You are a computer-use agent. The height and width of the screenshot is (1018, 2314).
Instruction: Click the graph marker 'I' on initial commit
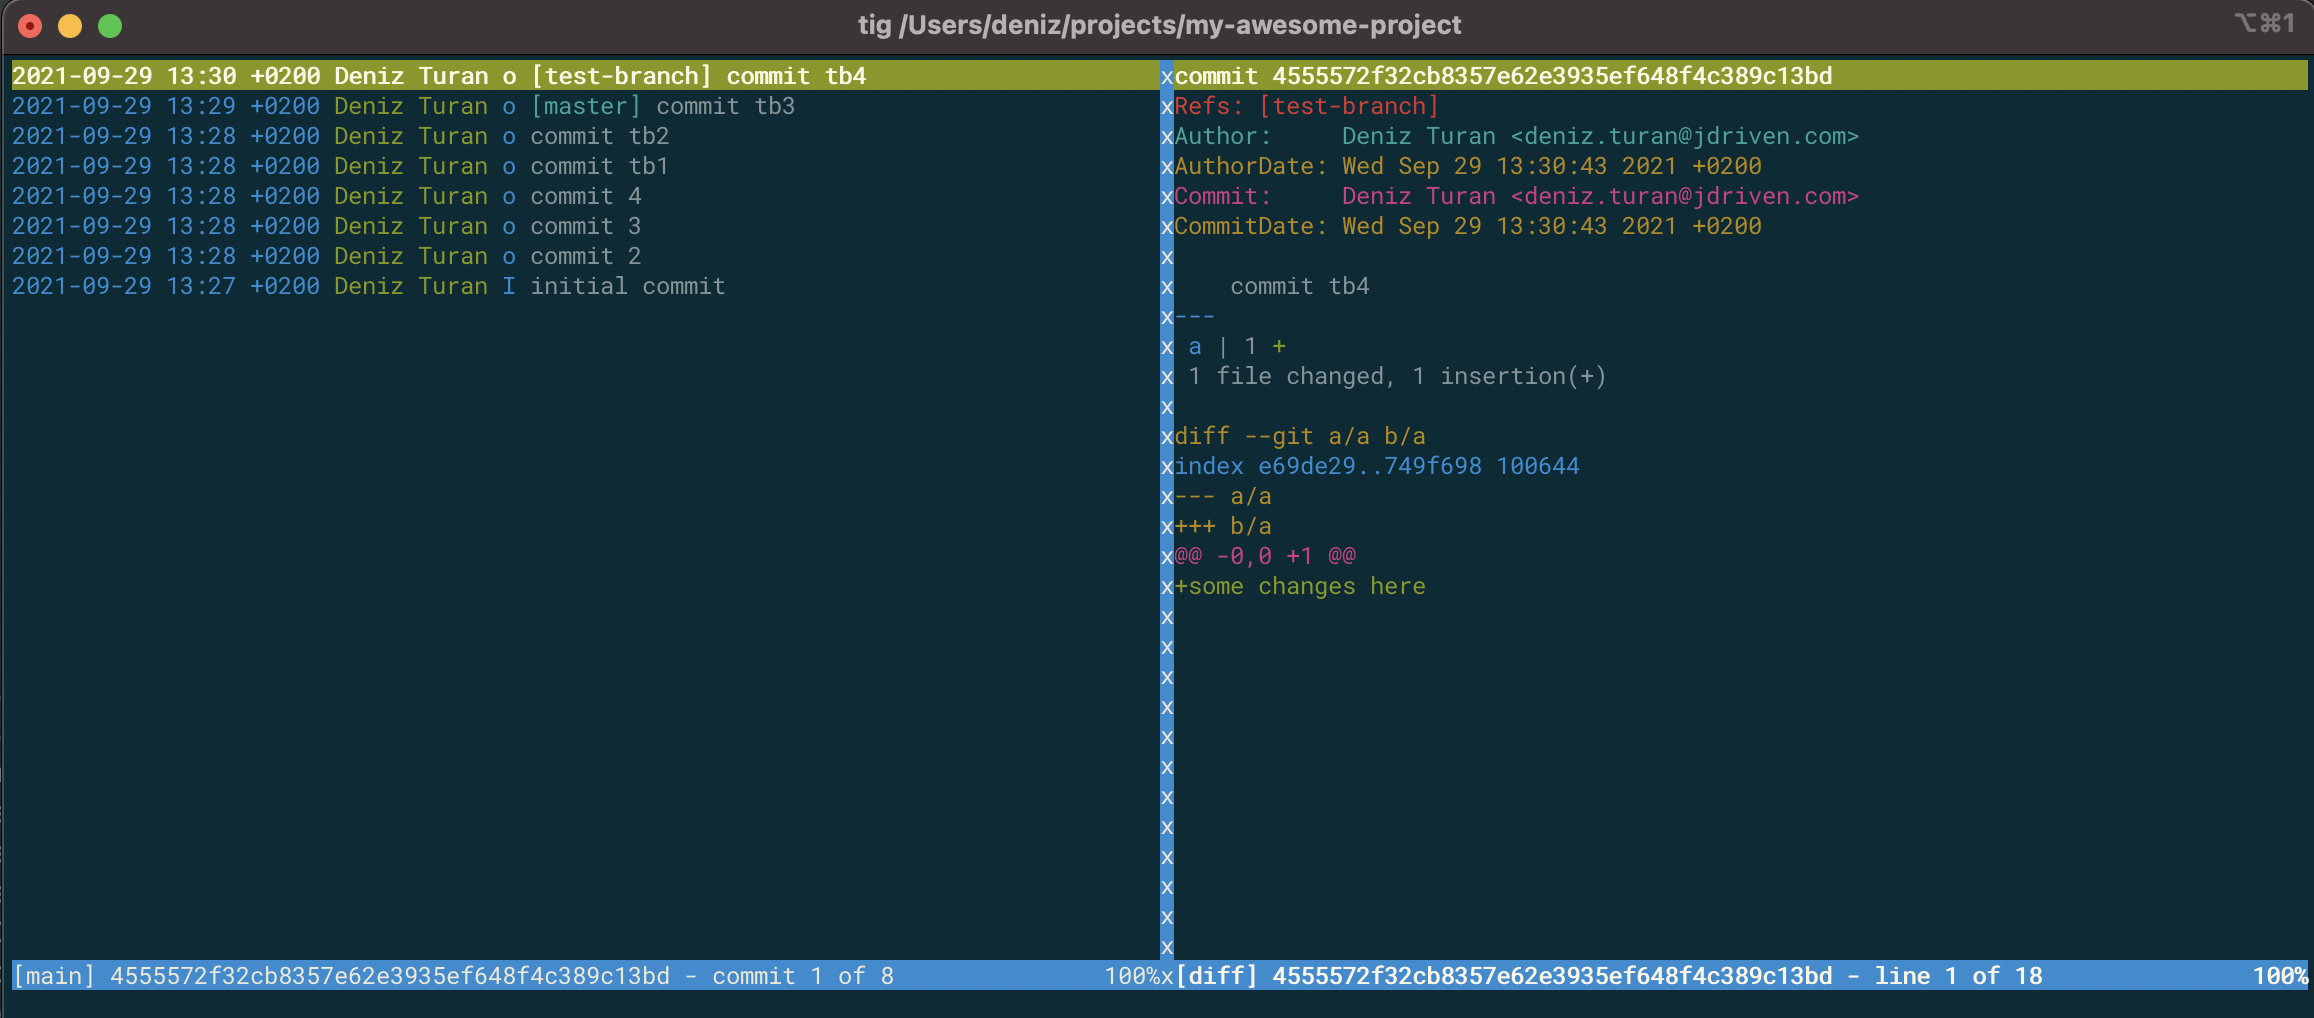(x=509, y=286)
